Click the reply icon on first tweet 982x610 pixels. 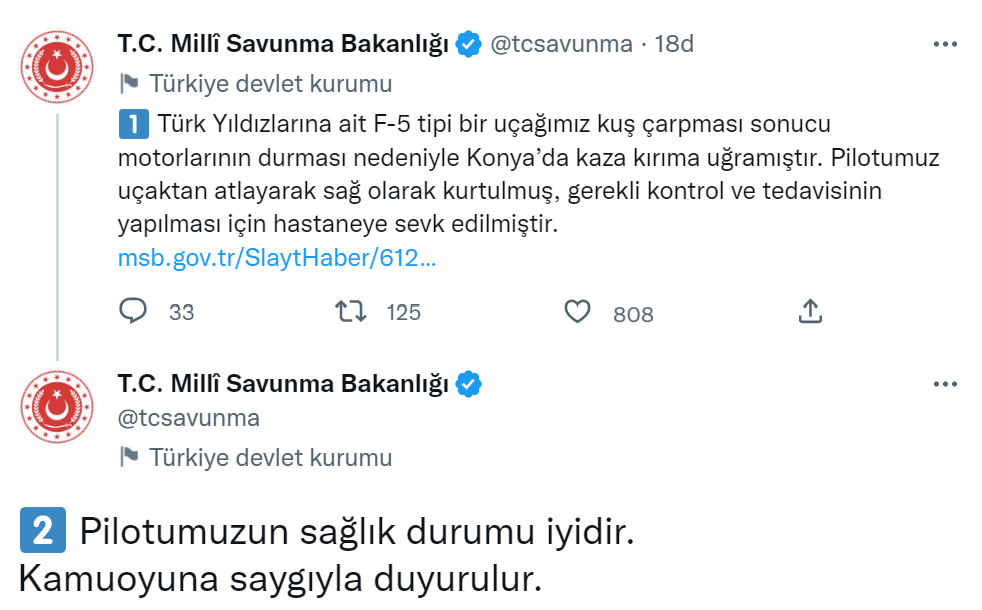(x=133, y=311)
